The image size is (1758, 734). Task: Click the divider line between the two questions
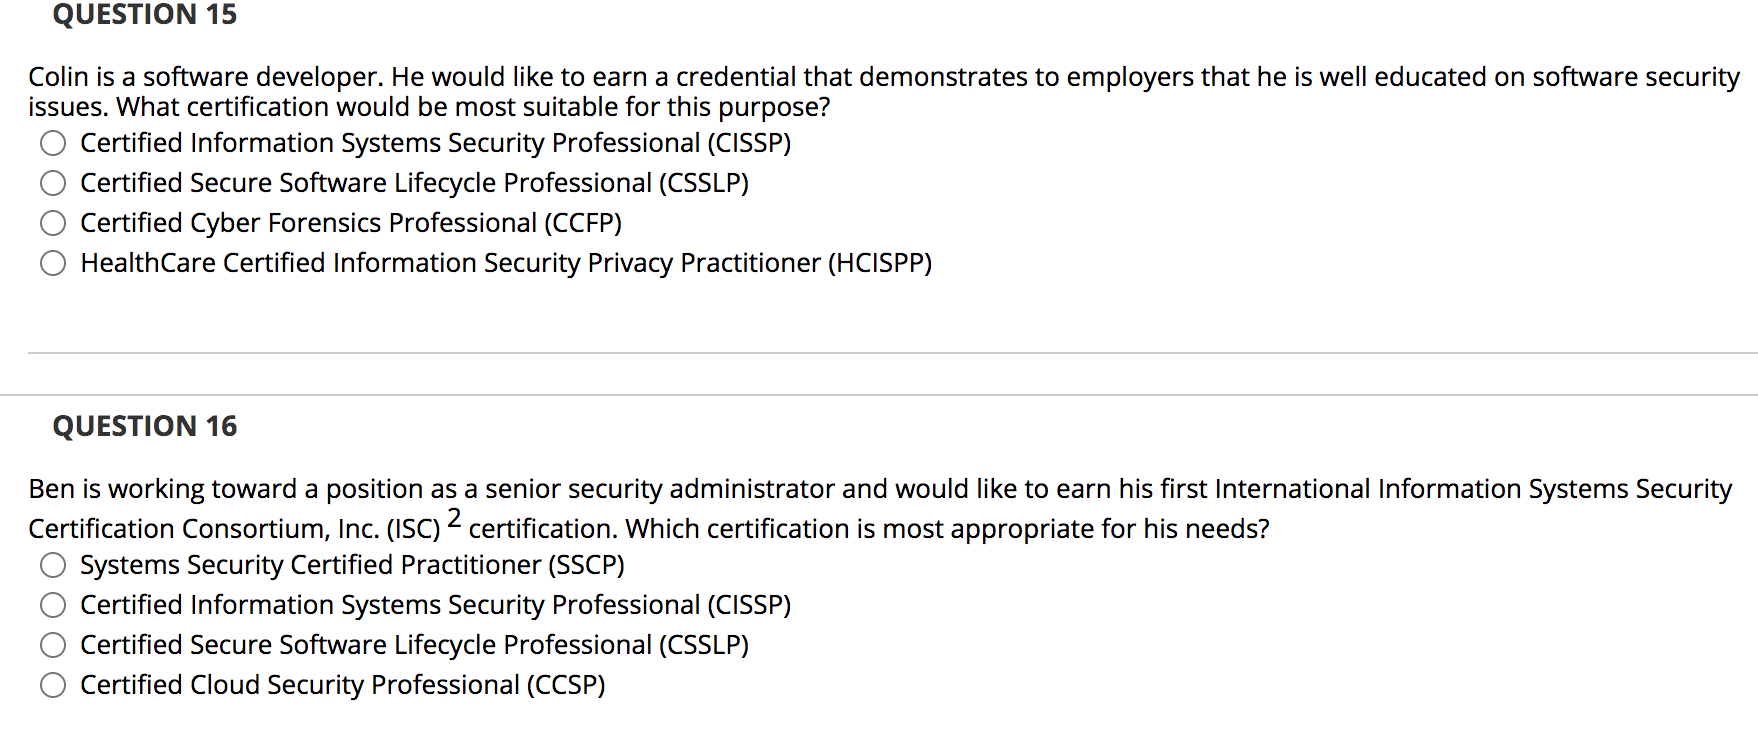coord(879,353)
